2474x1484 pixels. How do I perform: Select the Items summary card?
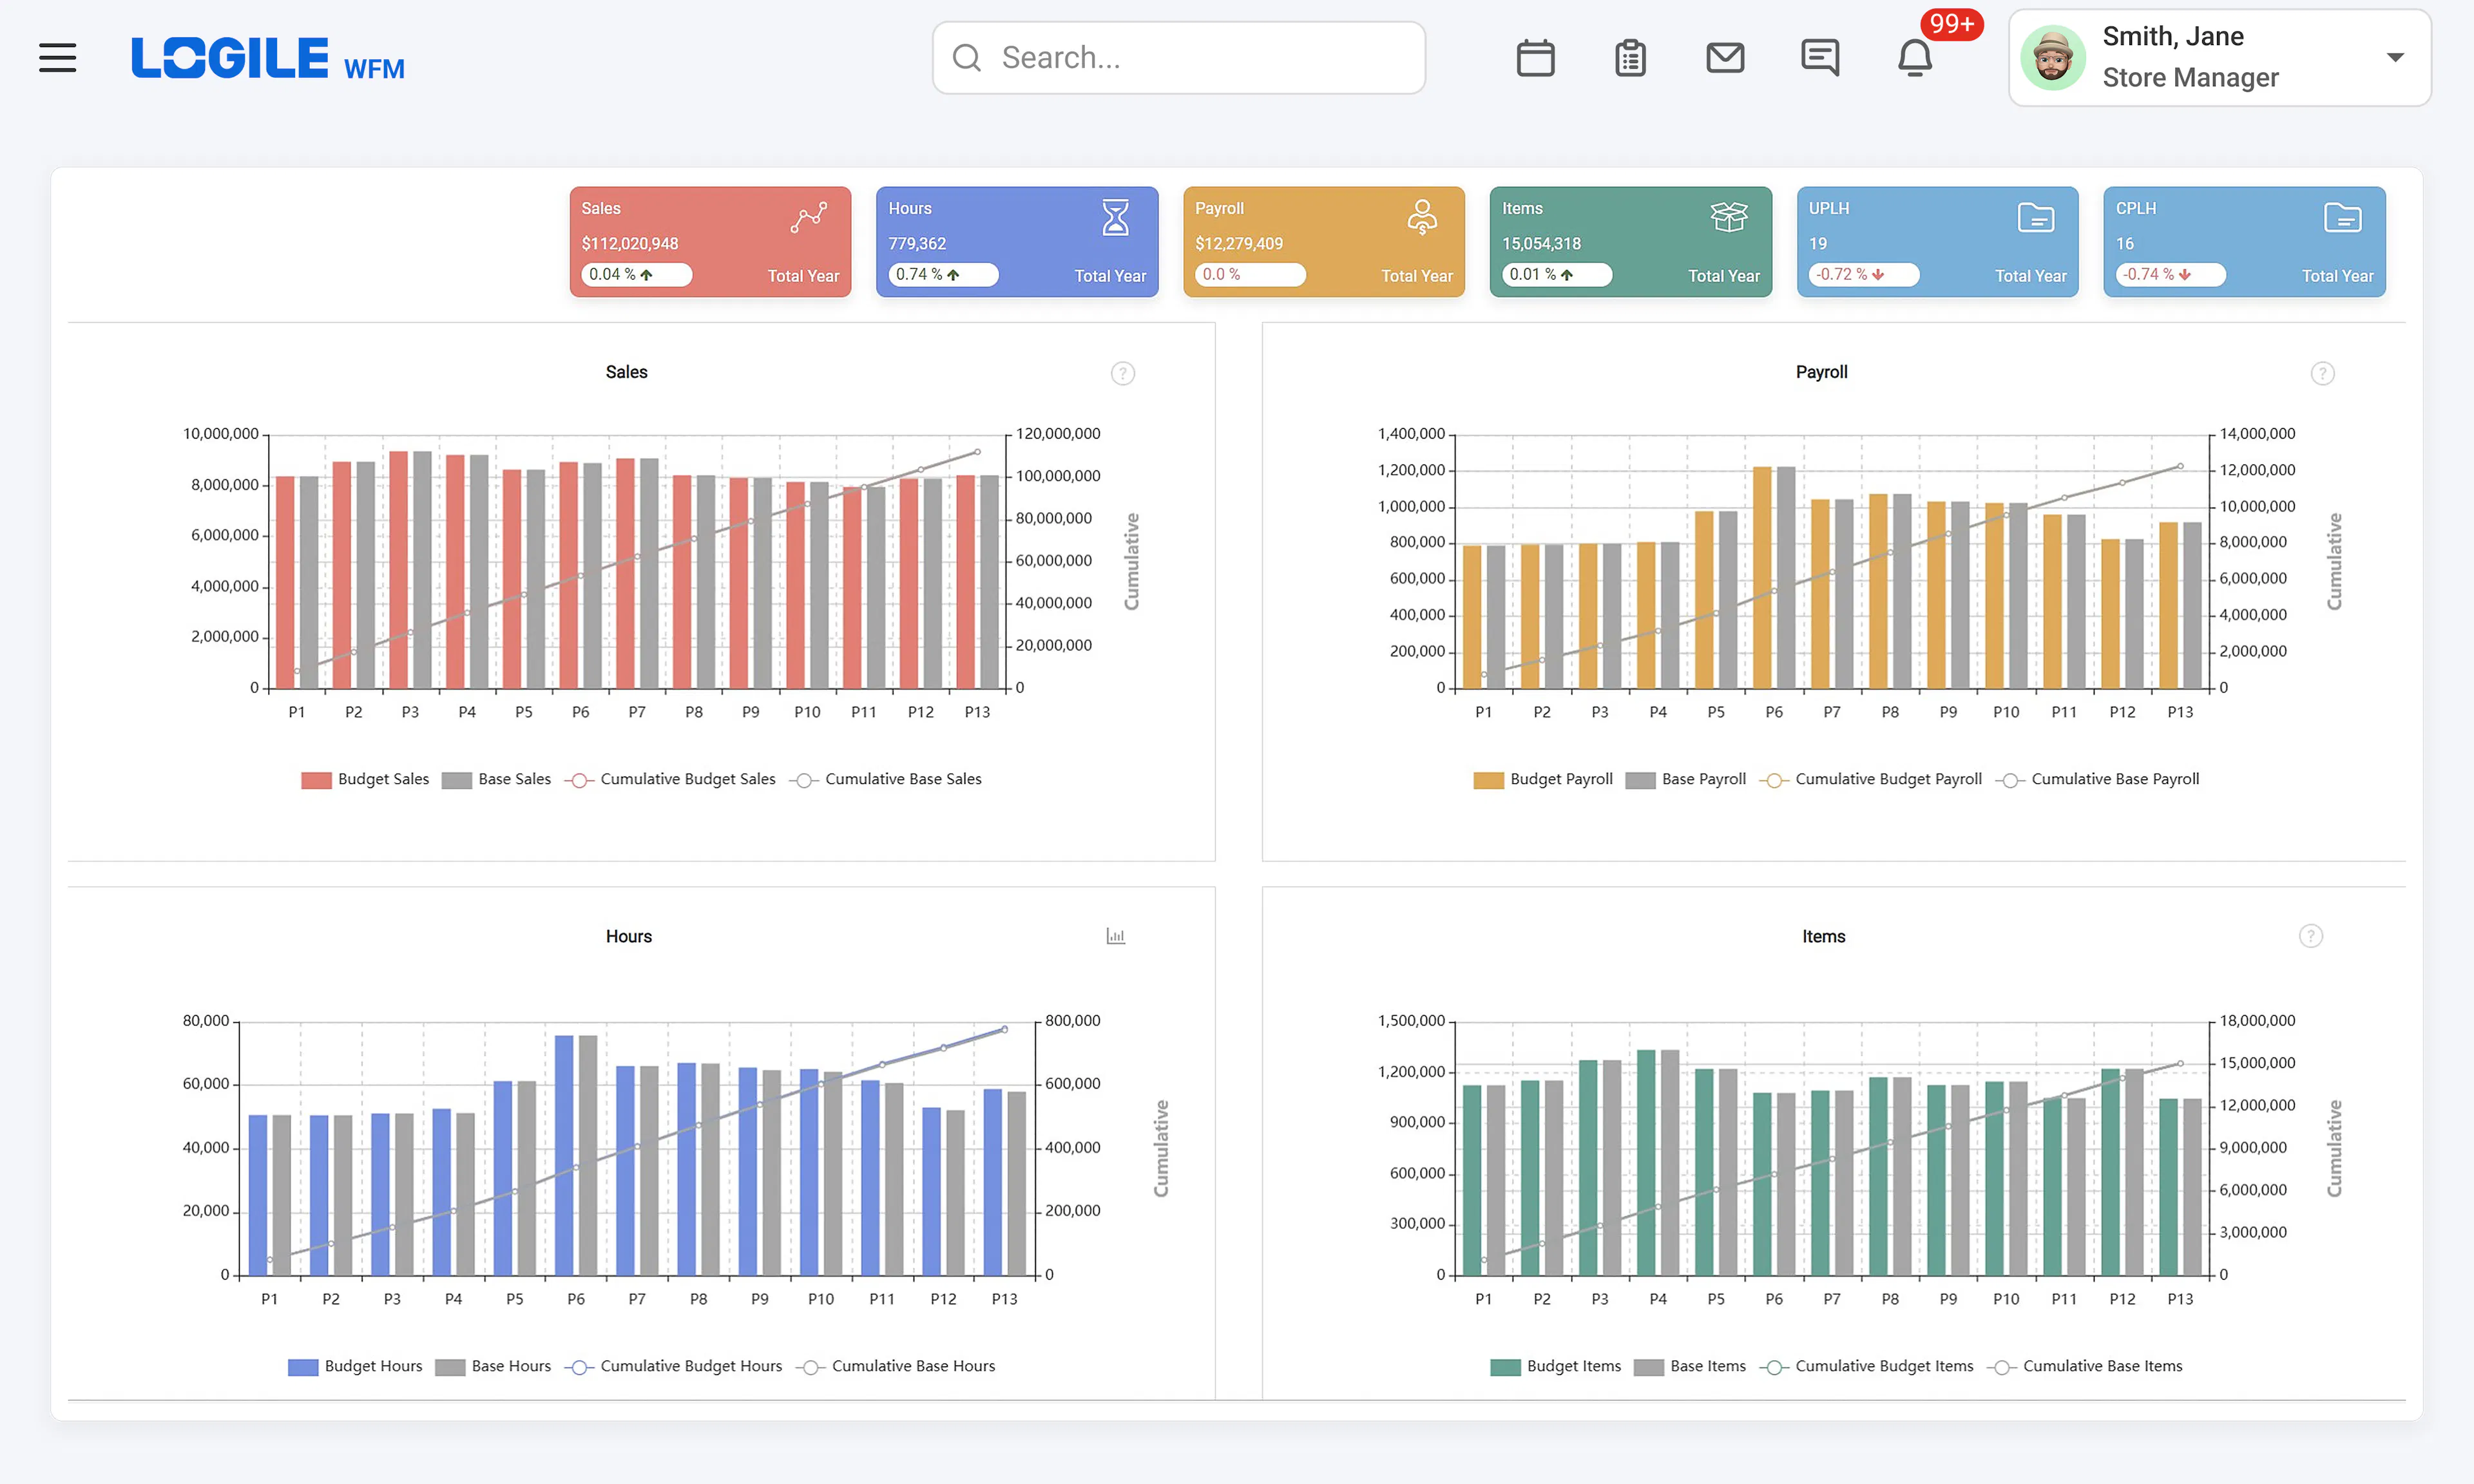pos(1630,241)
